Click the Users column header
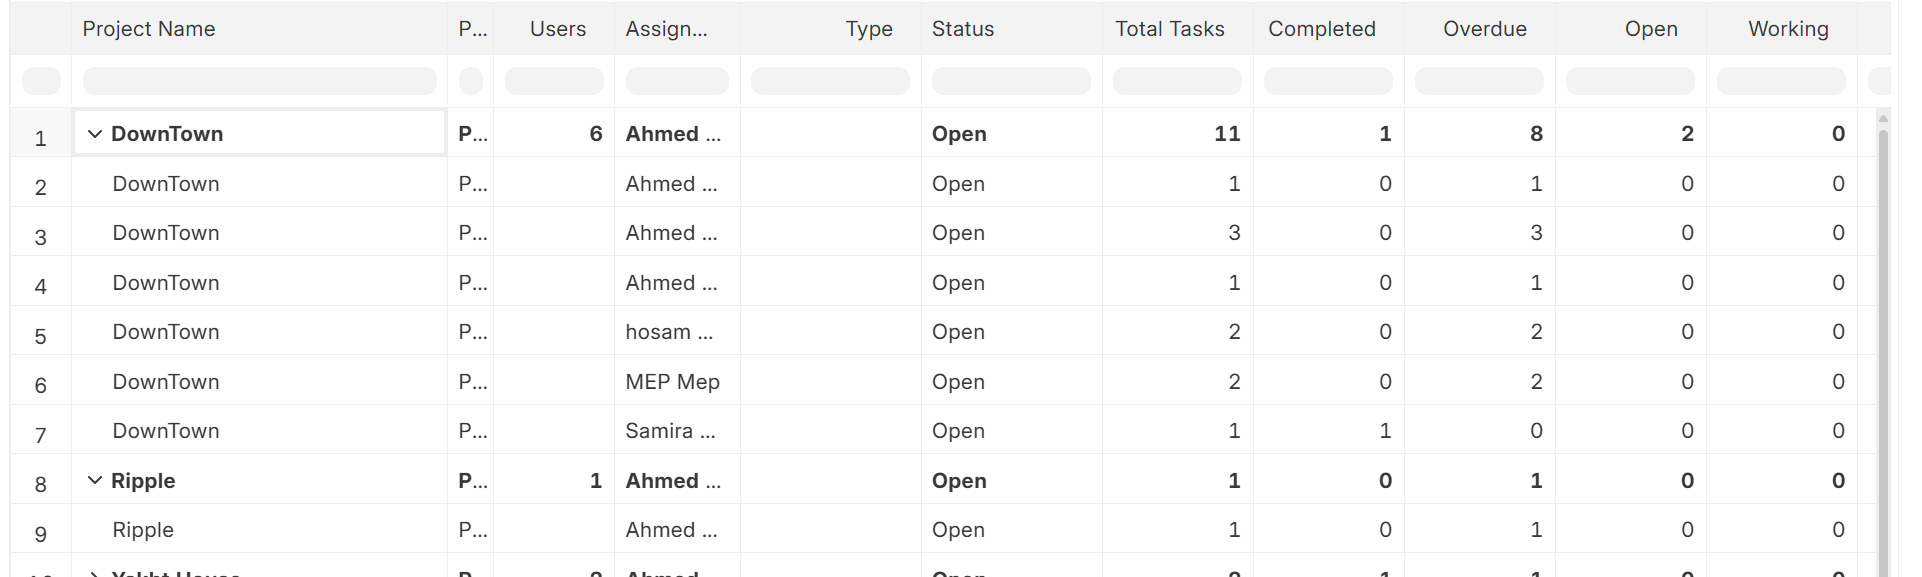1922x577 pixels. tap(557, 29)
